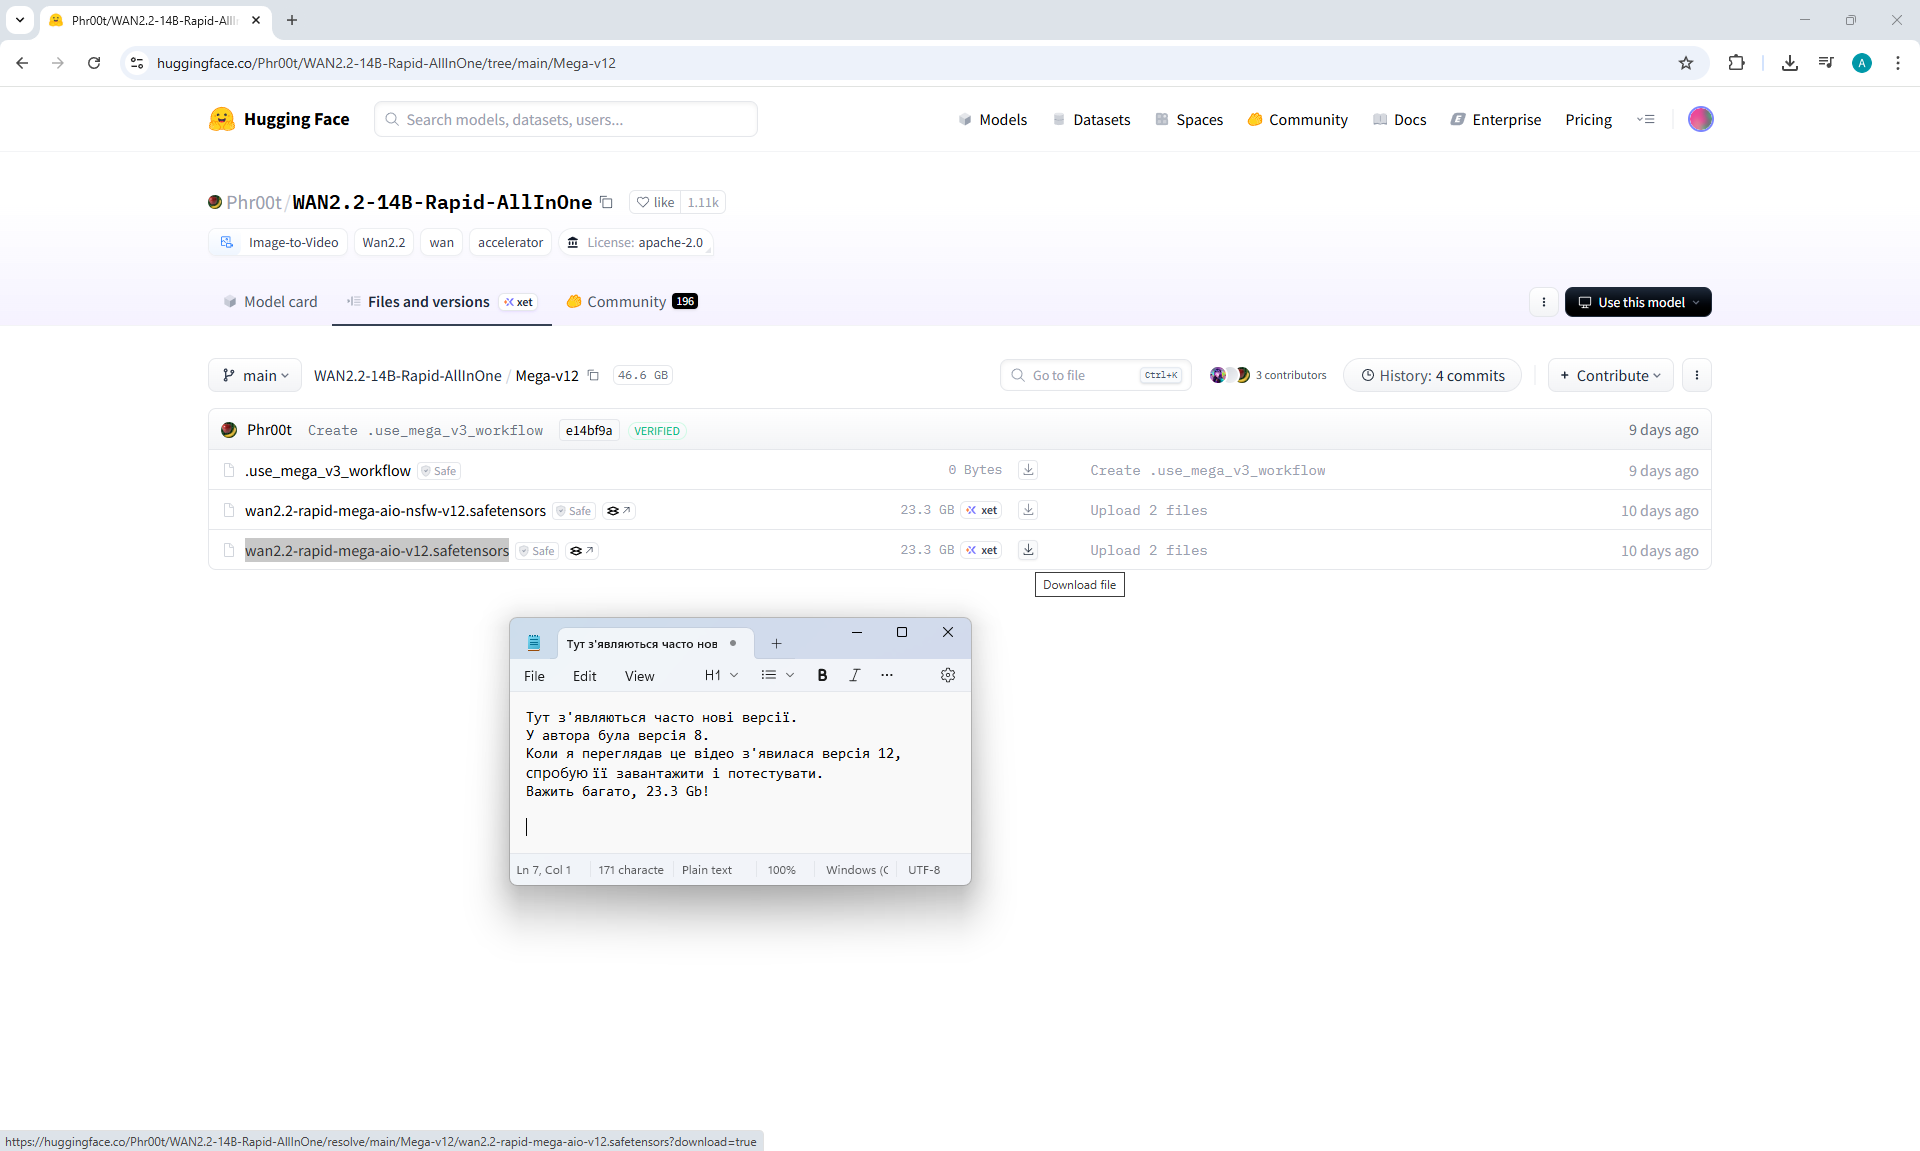Download the nsfw-v12 safetensors file
The height and width of the screenshot is (1151, 1920).
point(1028,510)
